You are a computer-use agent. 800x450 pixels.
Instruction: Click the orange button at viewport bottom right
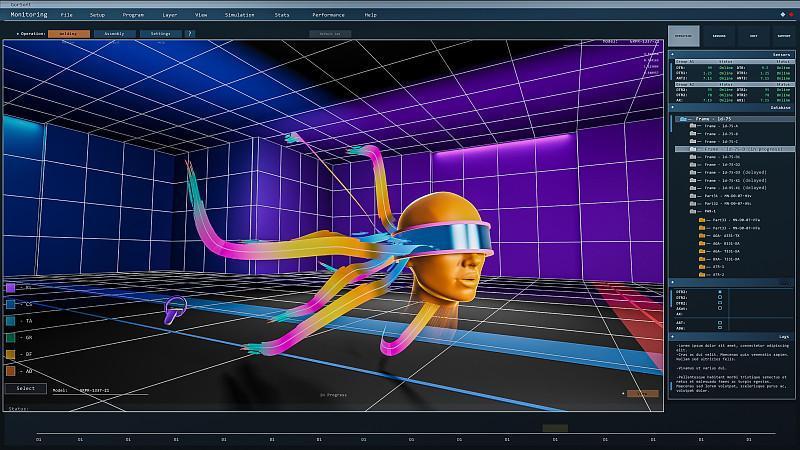pyautogui.click(x=642, y=393)
